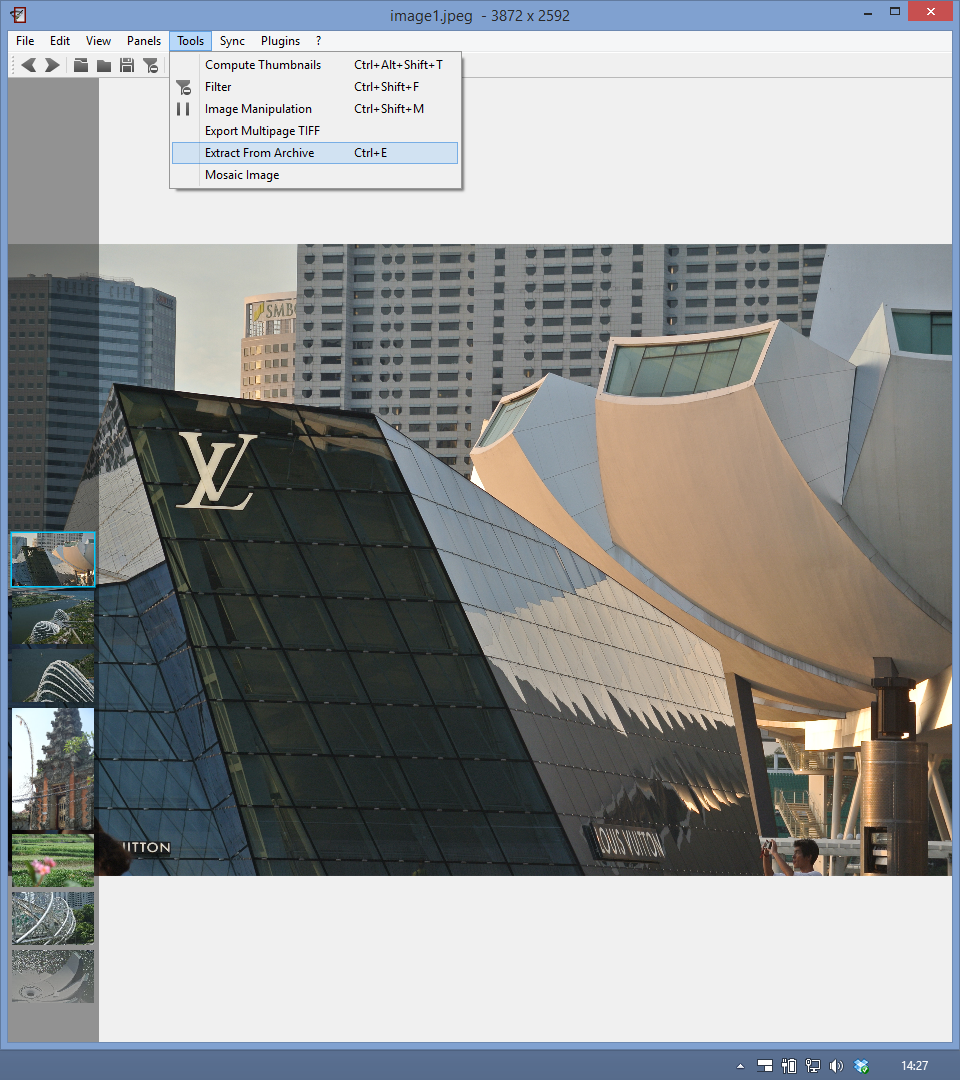This screenshot has height=1080, width=960.
Task: Open the Plugins menu
Action: 280,41
